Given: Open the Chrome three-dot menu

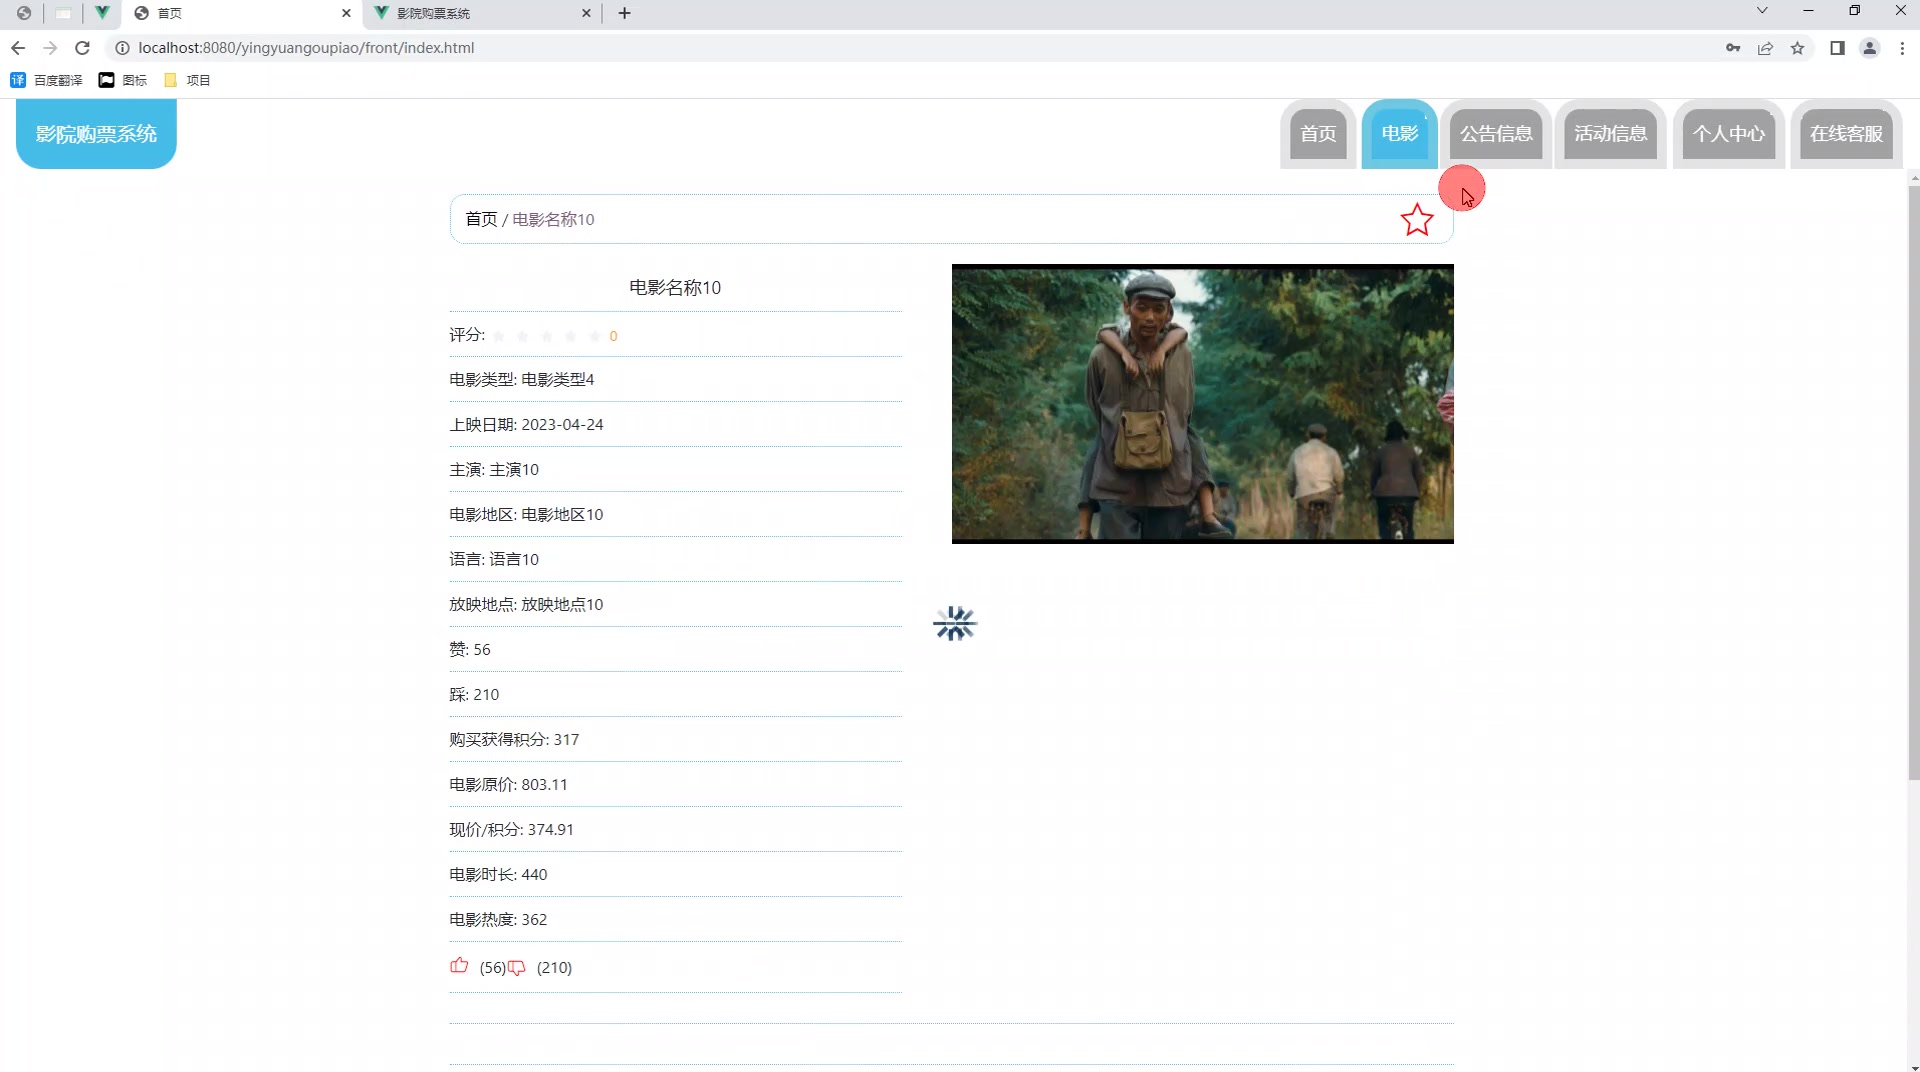Looking at the screenshot, I should (1903, 47).
